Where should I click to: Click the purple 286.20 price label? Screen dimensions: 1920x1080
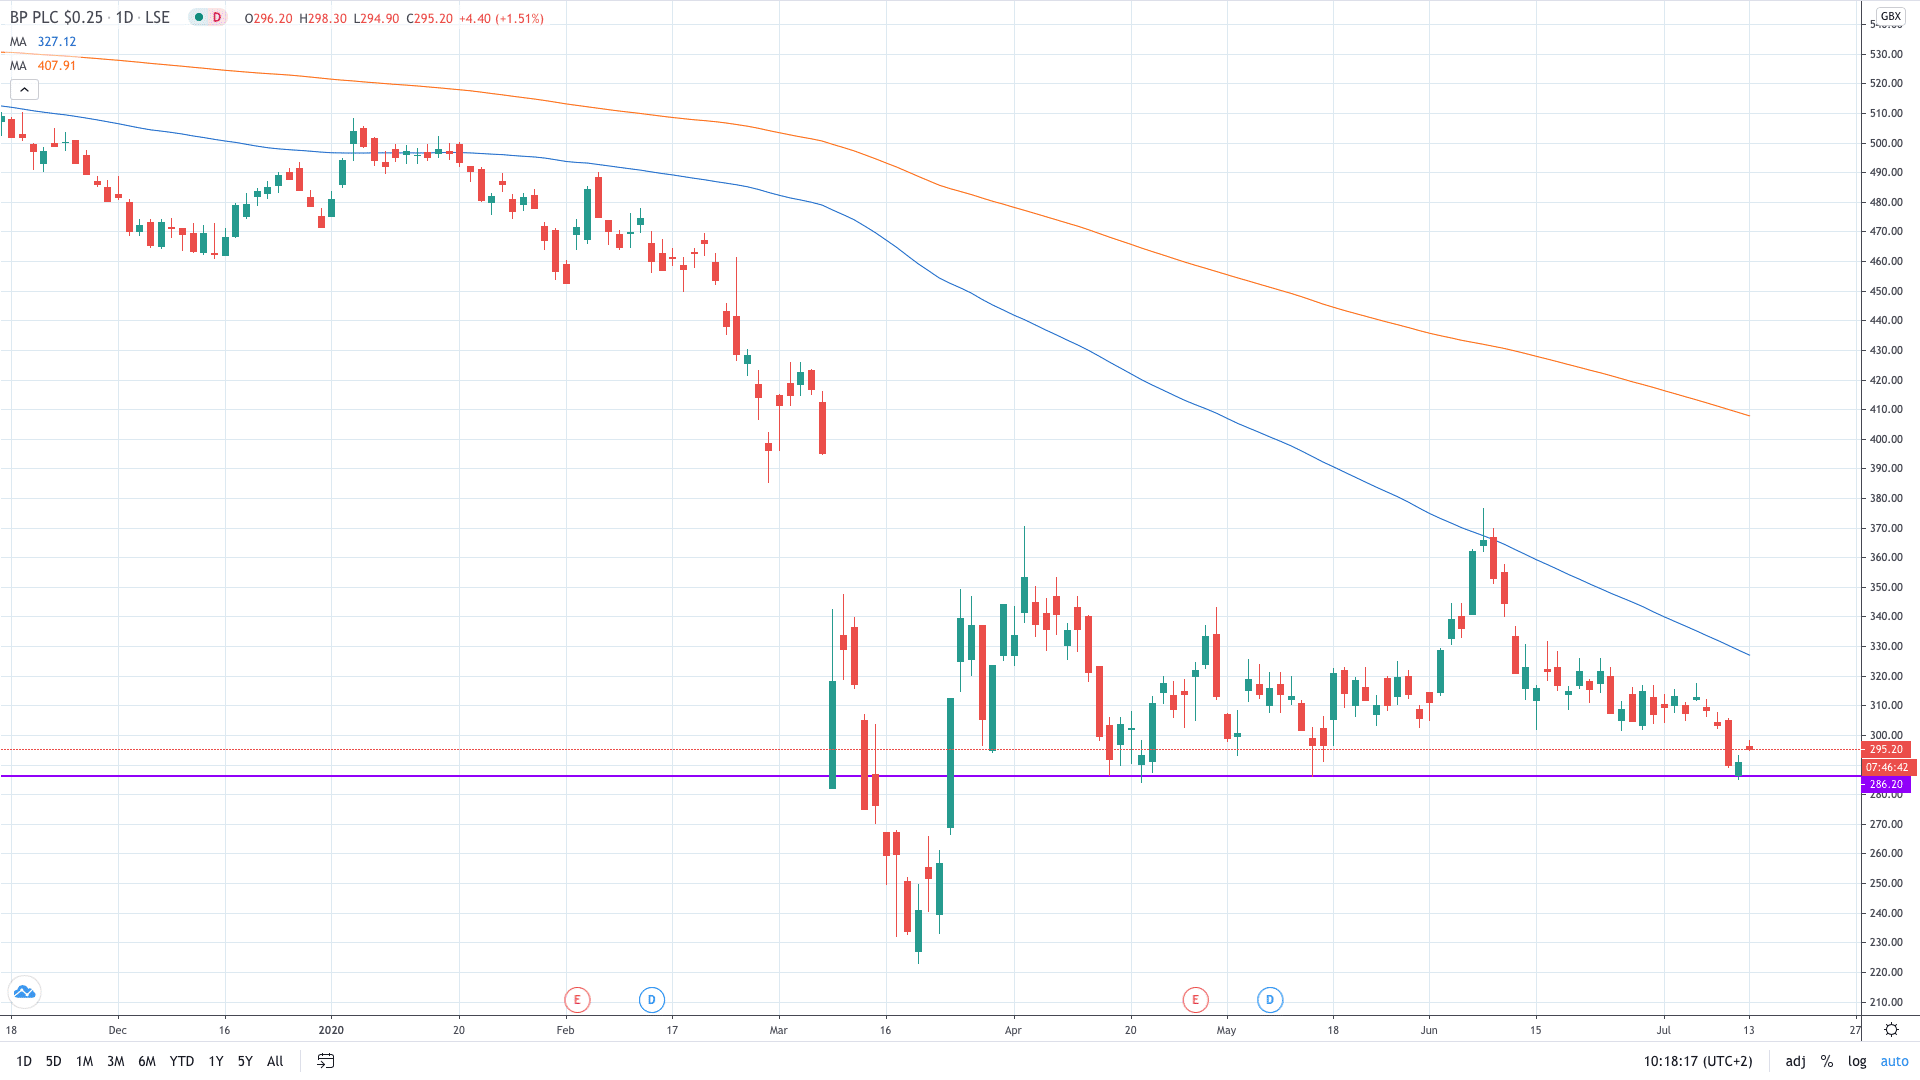pos(1885,785)
